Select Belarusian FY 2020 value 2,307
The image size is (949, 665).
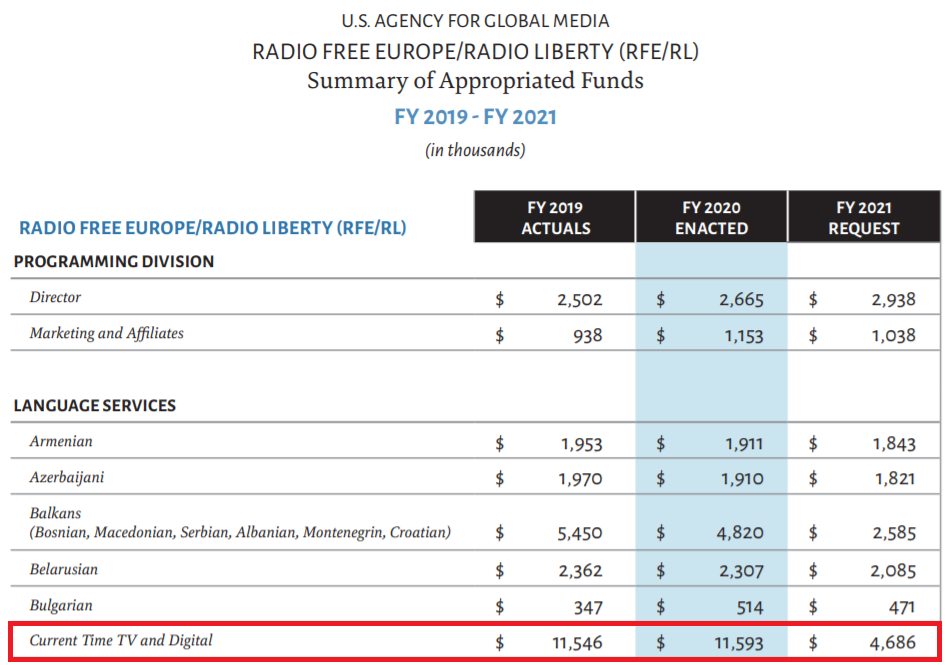click(741, 571)
